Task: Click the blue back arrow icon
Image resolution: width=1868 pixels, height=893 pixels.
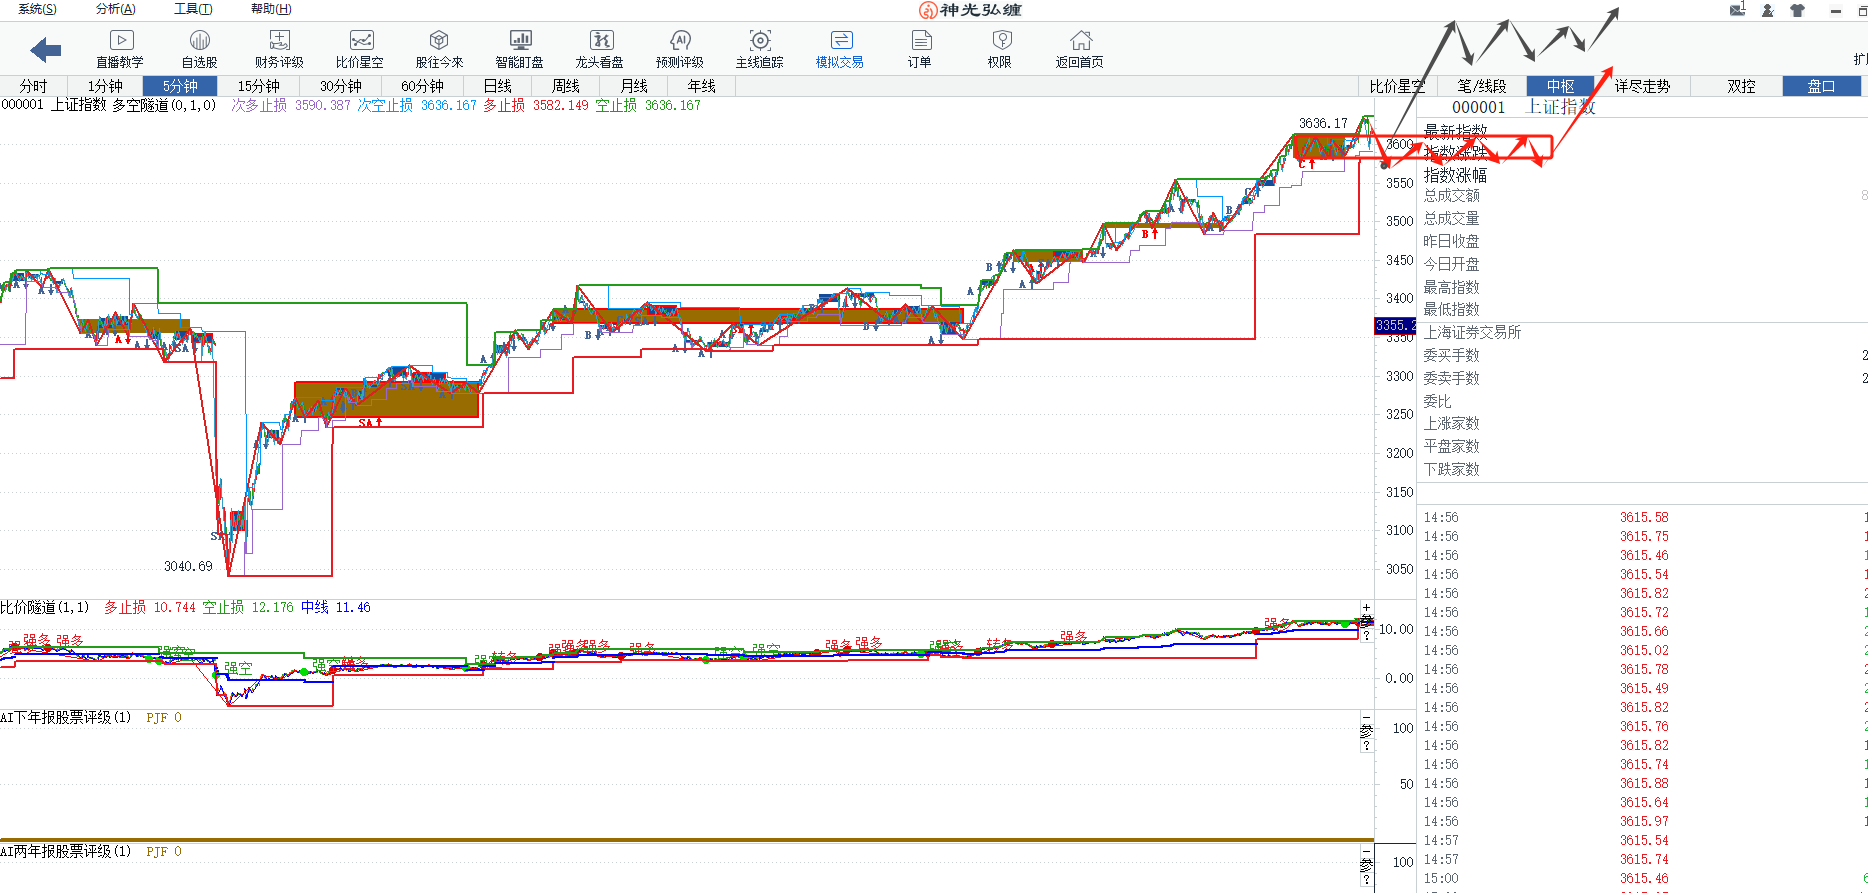Action: point(46,49)
